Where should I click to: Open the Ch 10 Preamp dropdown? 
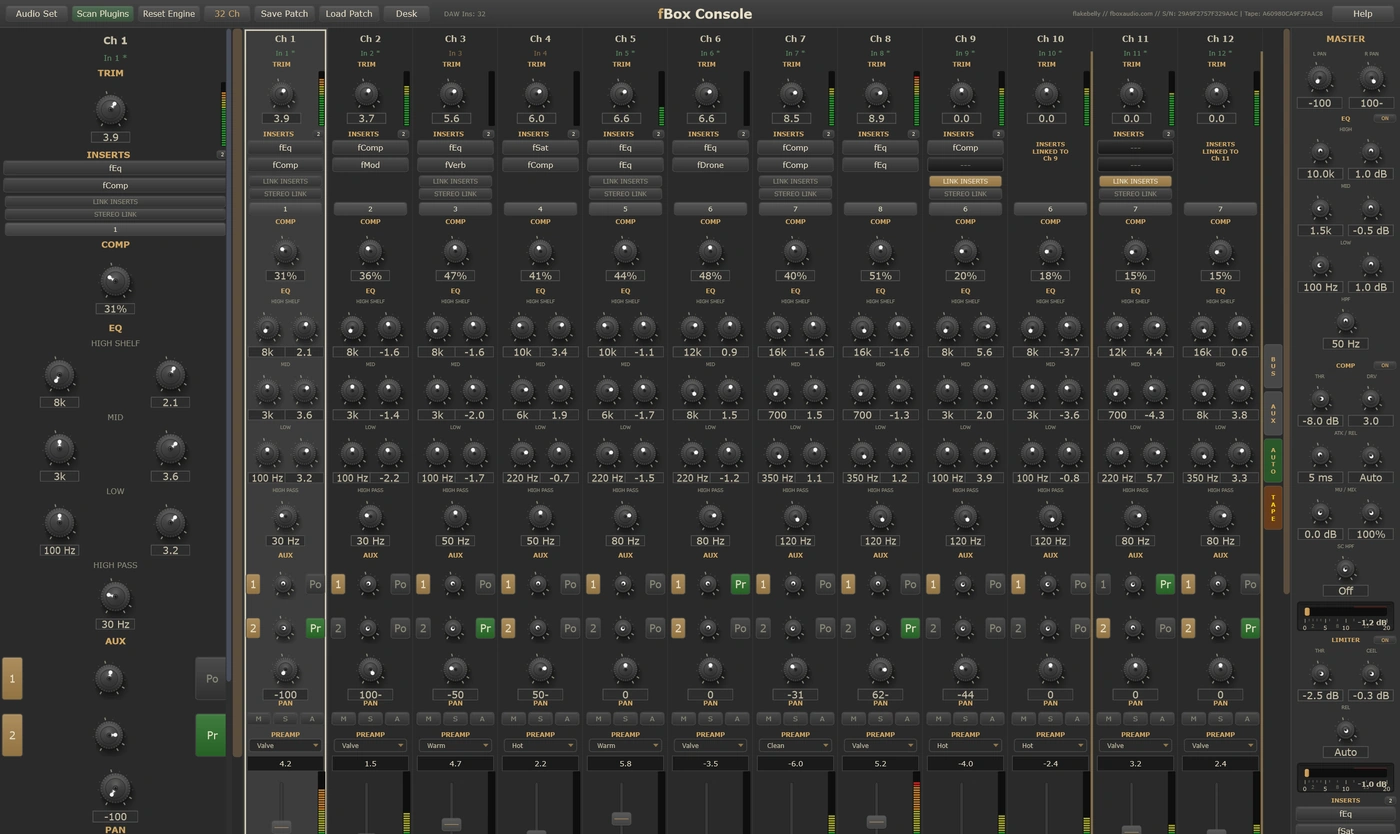coord(1050,745)
